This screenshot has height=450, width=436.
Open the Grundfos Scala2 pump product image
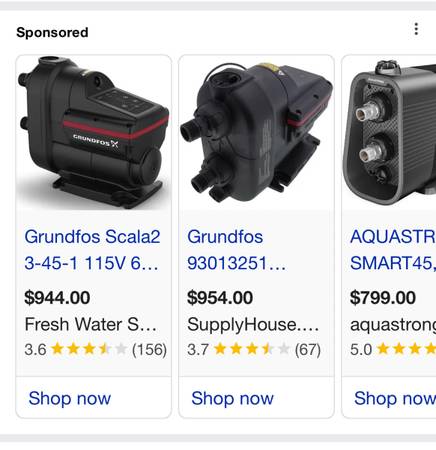click(94, 133)
